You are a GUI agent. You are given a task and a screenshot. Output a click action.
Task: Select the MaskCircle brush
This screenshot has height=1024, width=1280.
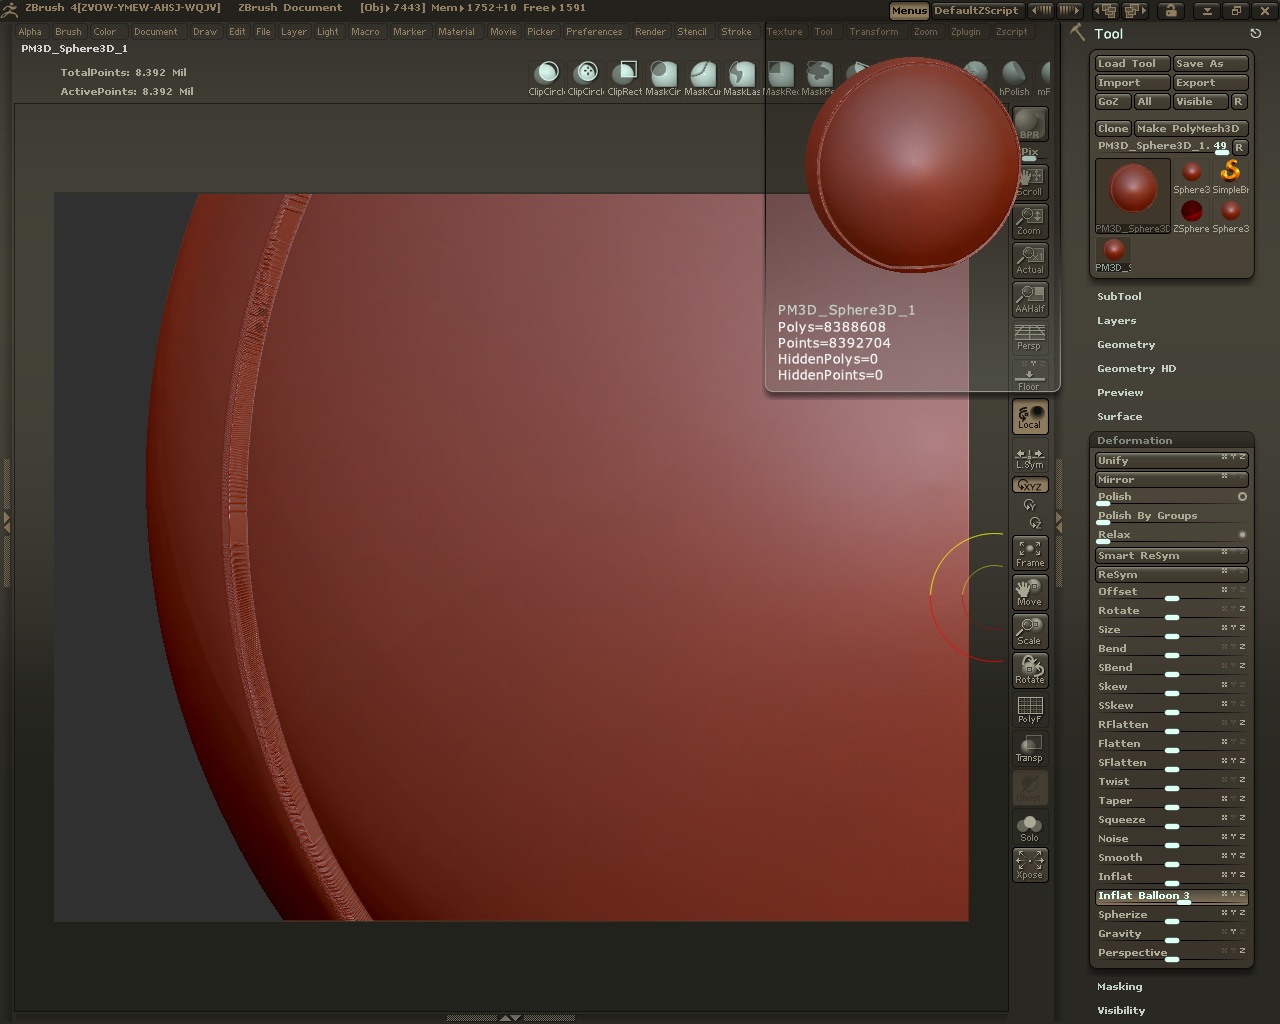pyautogui.click(x=664, y=78)
